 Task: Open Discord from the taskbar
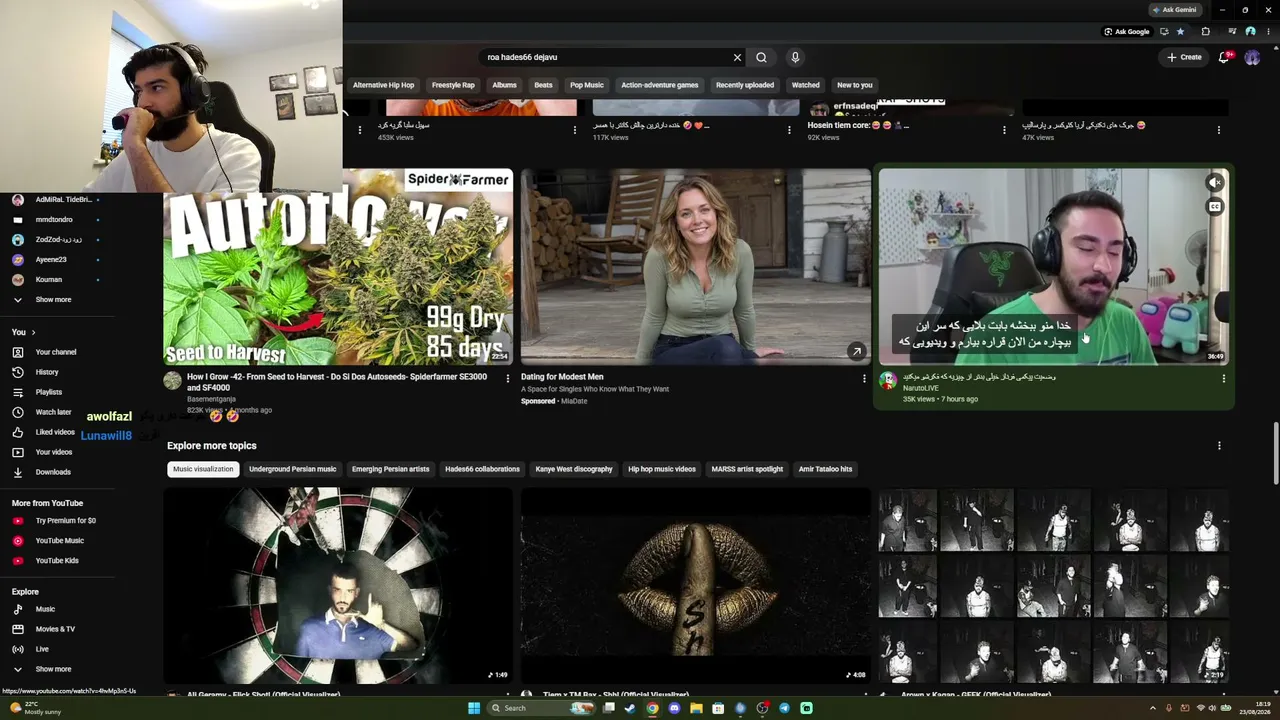point(674,708)
